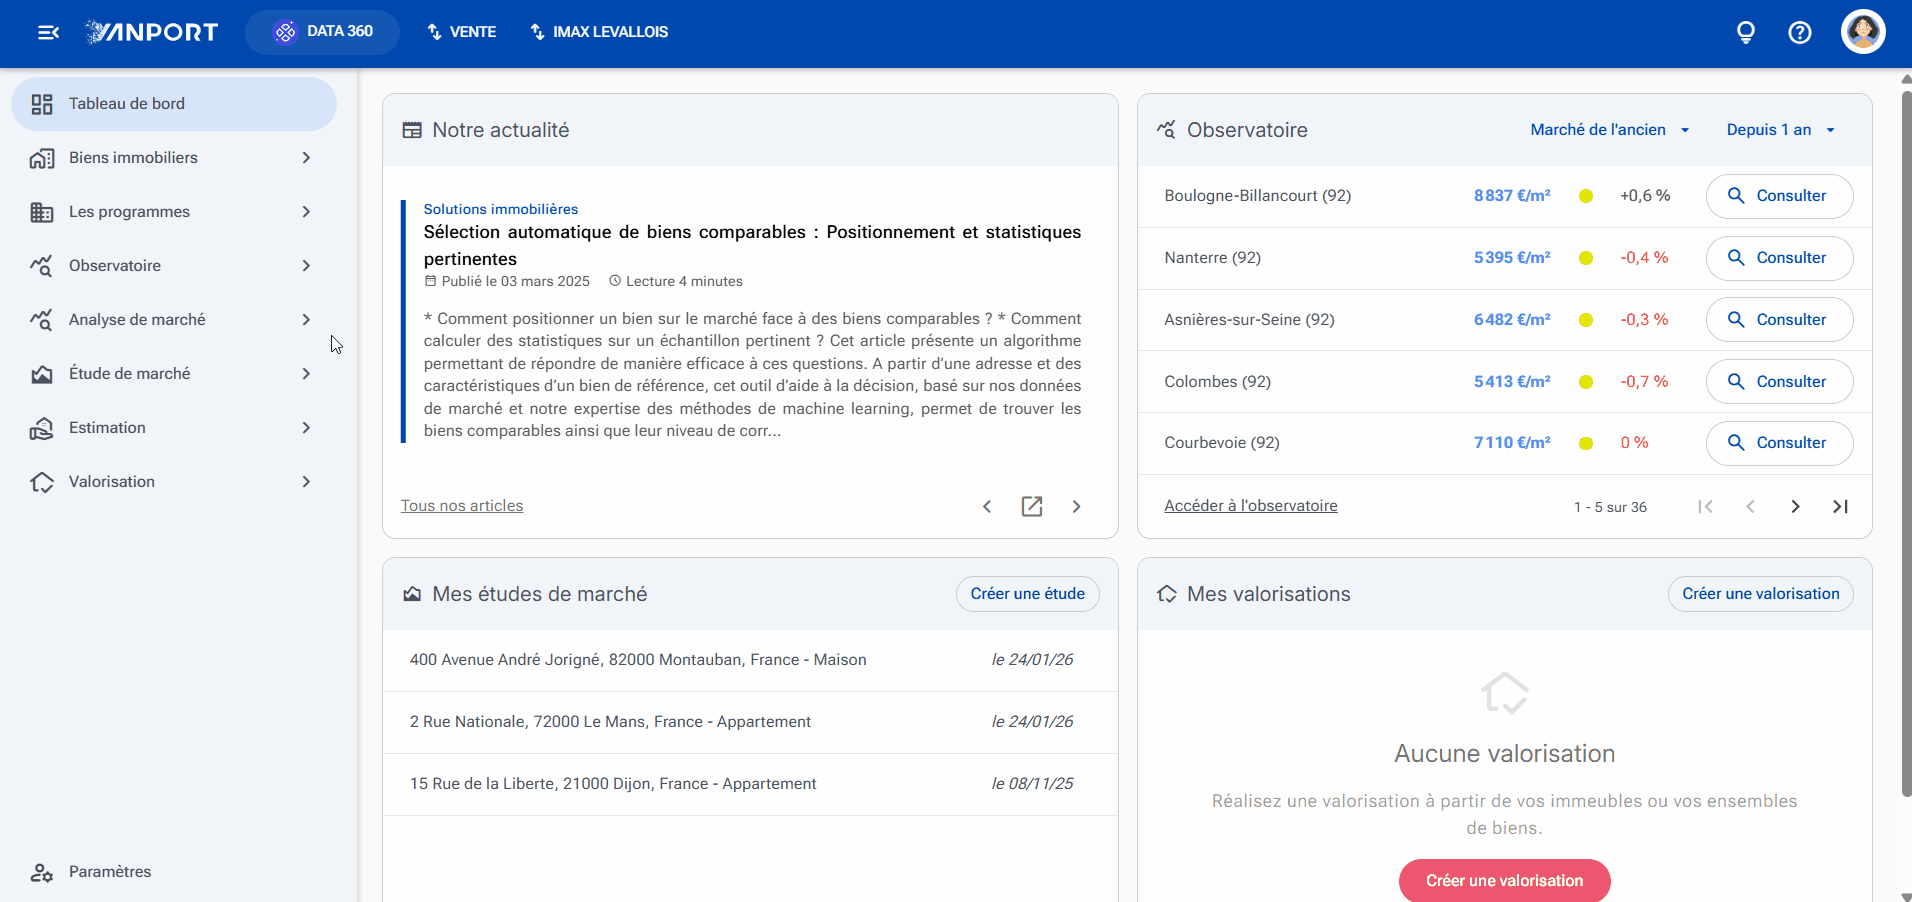1912x902 pixels.
Task: Click the yellow indicator dot for Courbevoie
Action: [1586, 443]
